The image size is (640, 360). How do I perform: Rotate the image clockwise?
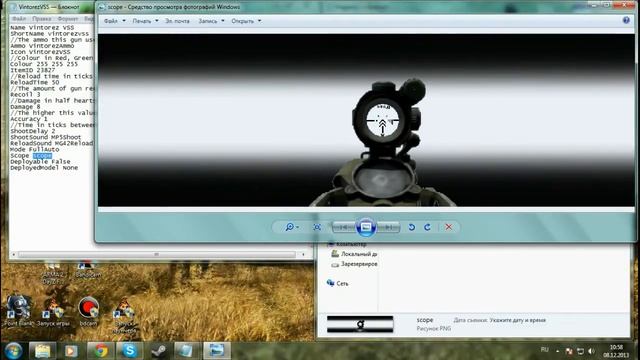click(x=427, y=227)
